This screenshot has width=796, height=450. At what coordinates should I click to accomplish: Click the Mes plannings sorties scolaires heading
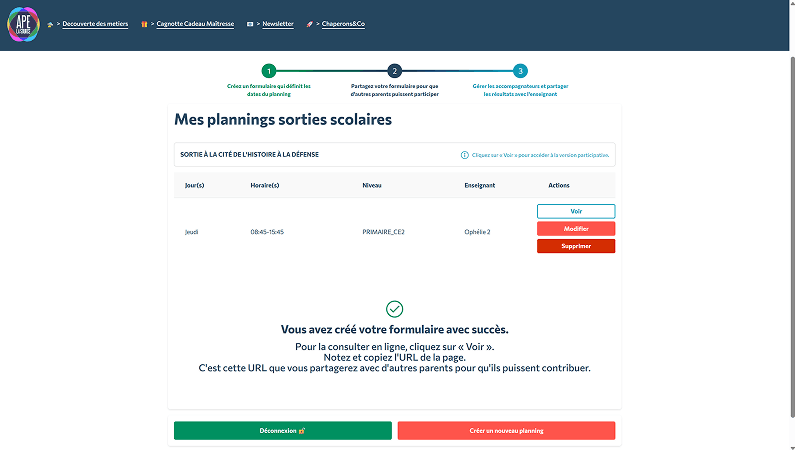click(283, 119)
